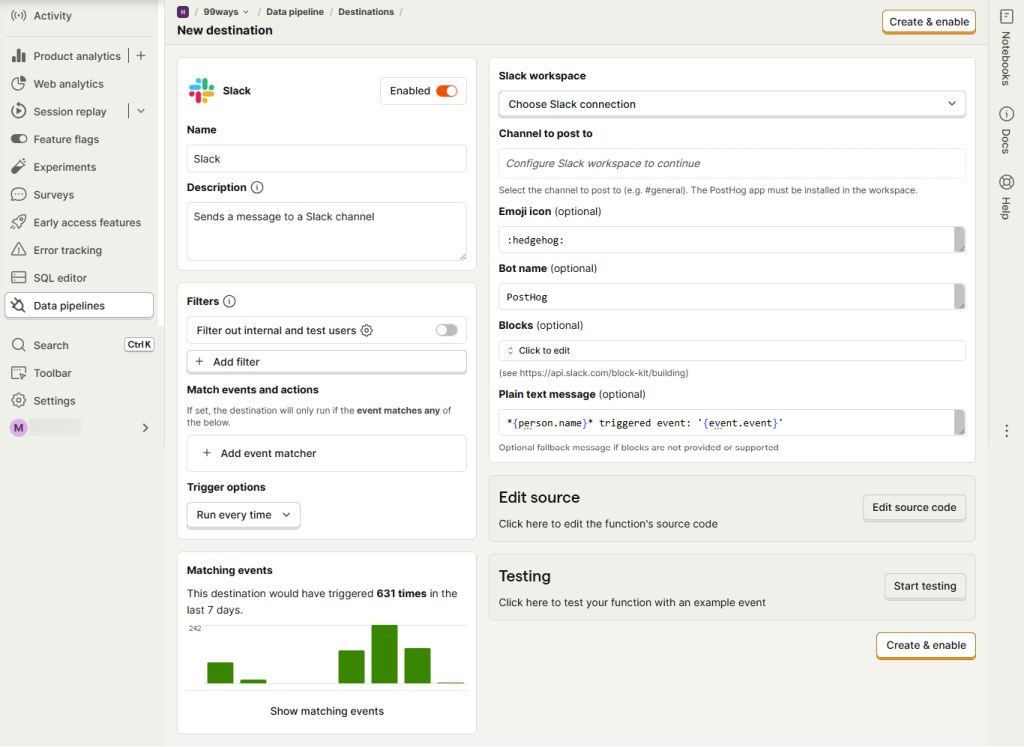Open the Choose Slack connection dropdown
The width and height of the screenshot is (1024, 747).
pyautogui.click(x=731, y=104)
